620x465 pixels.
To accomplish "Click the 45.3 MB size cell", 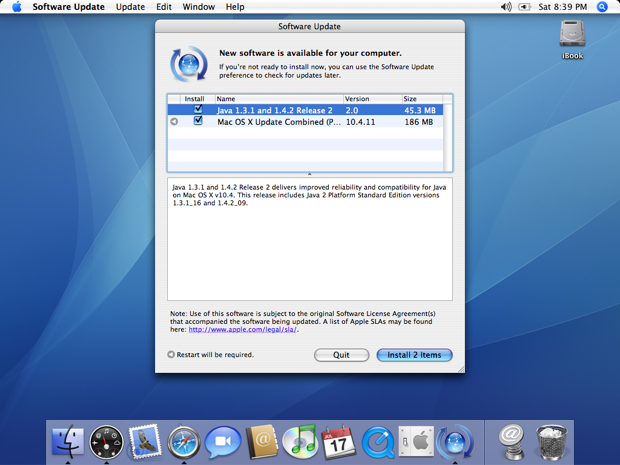I will click(x=420, y=110).
